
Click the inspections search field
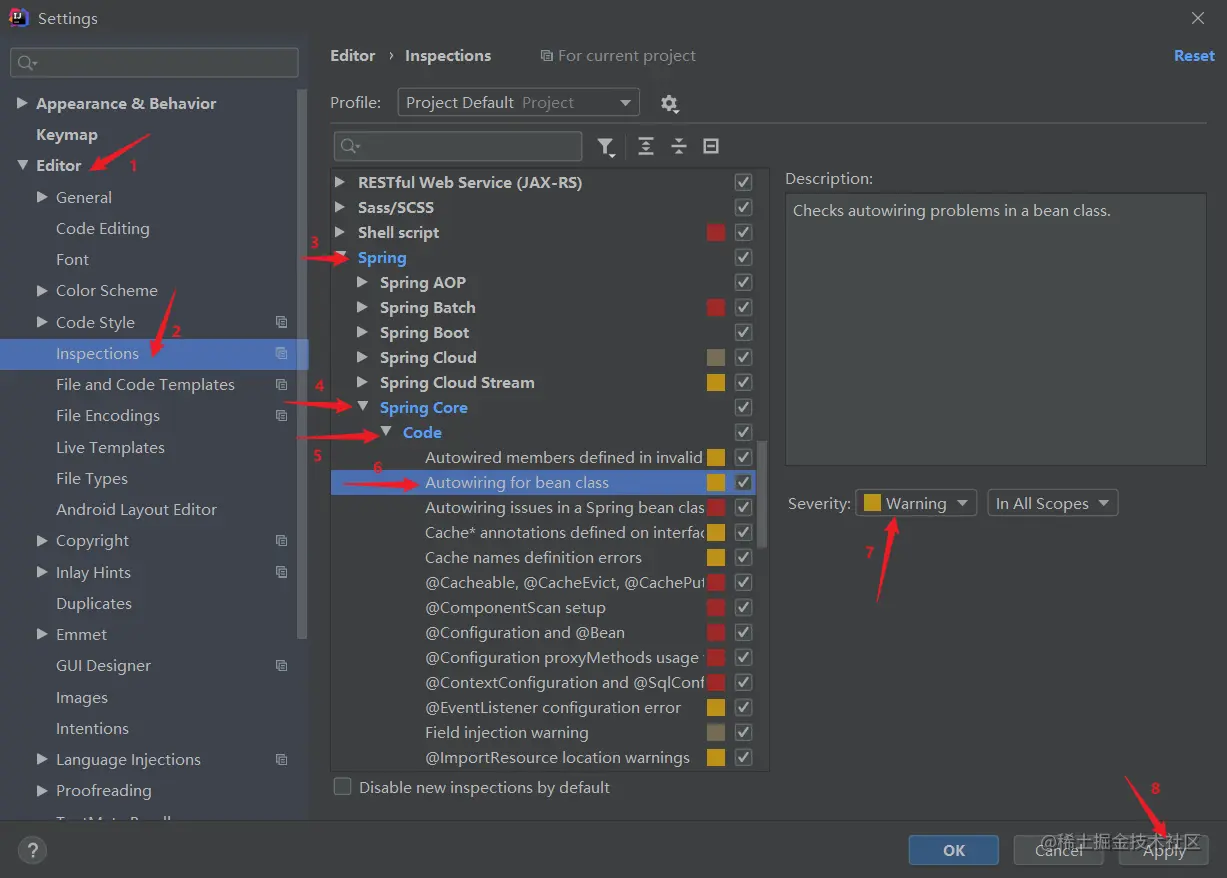(x=458, y=147)
